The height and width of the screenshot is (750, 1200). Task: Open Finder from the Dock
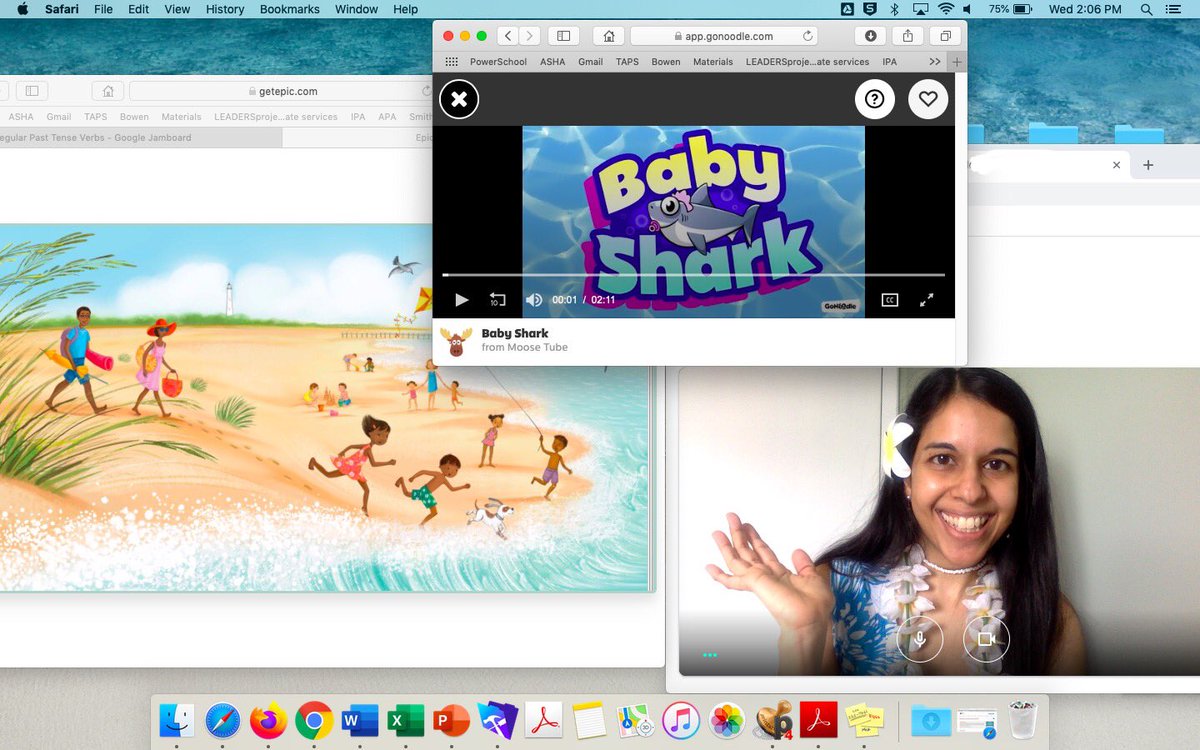177,720
